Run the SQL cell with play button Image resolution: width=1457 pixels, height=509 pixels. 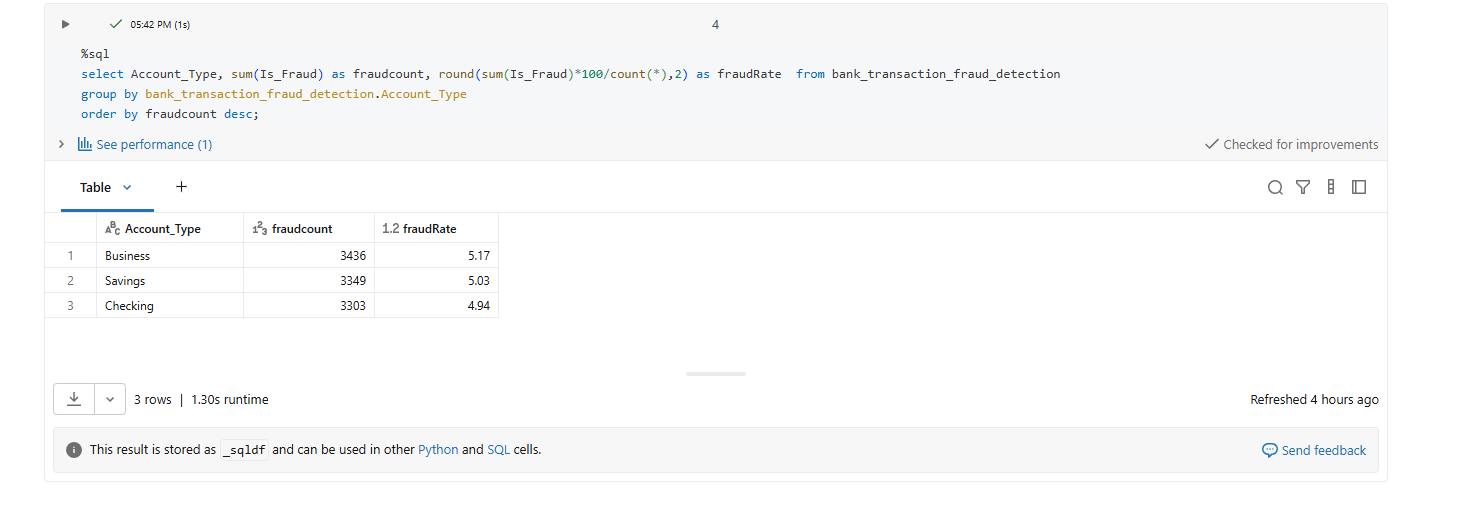(66, 24)
